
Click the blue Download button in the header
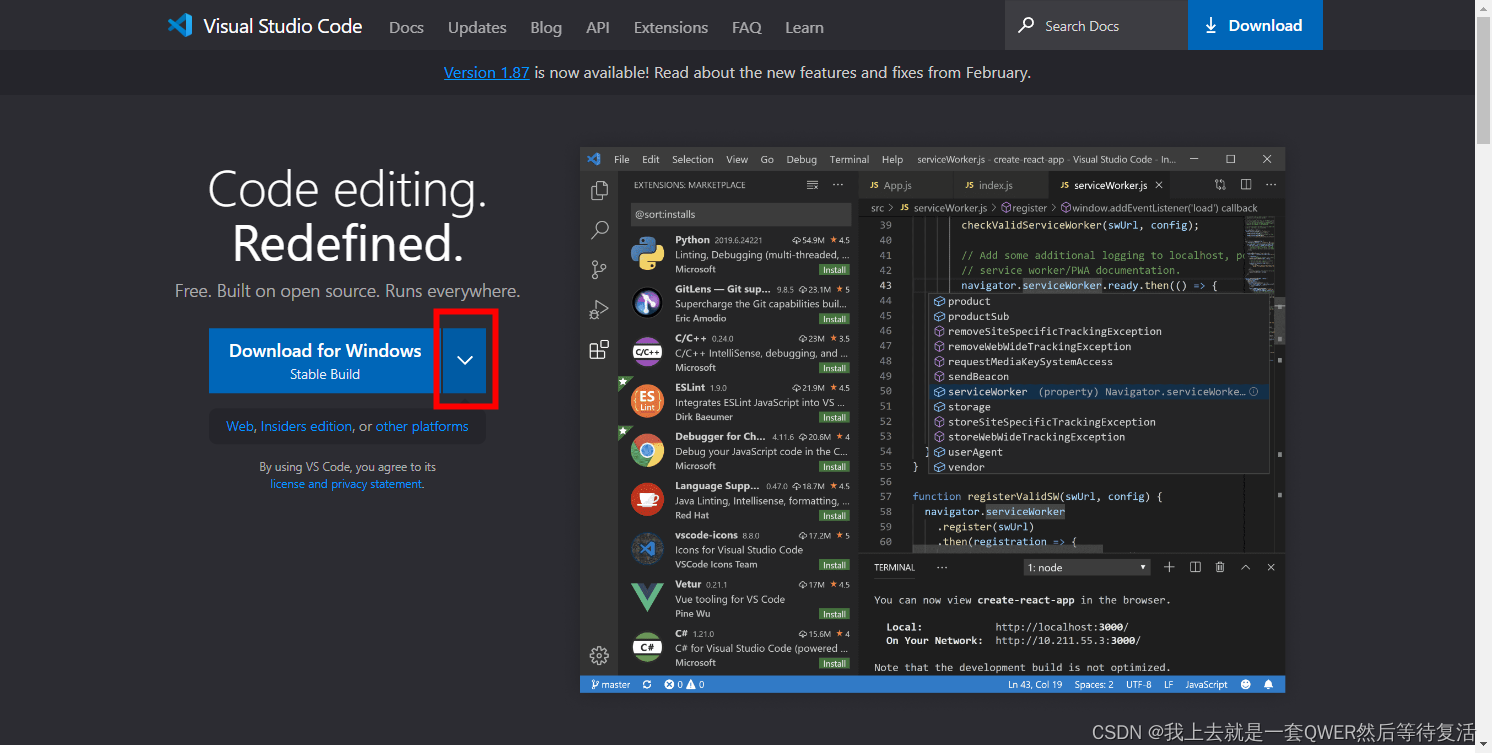click(1255, 25)
